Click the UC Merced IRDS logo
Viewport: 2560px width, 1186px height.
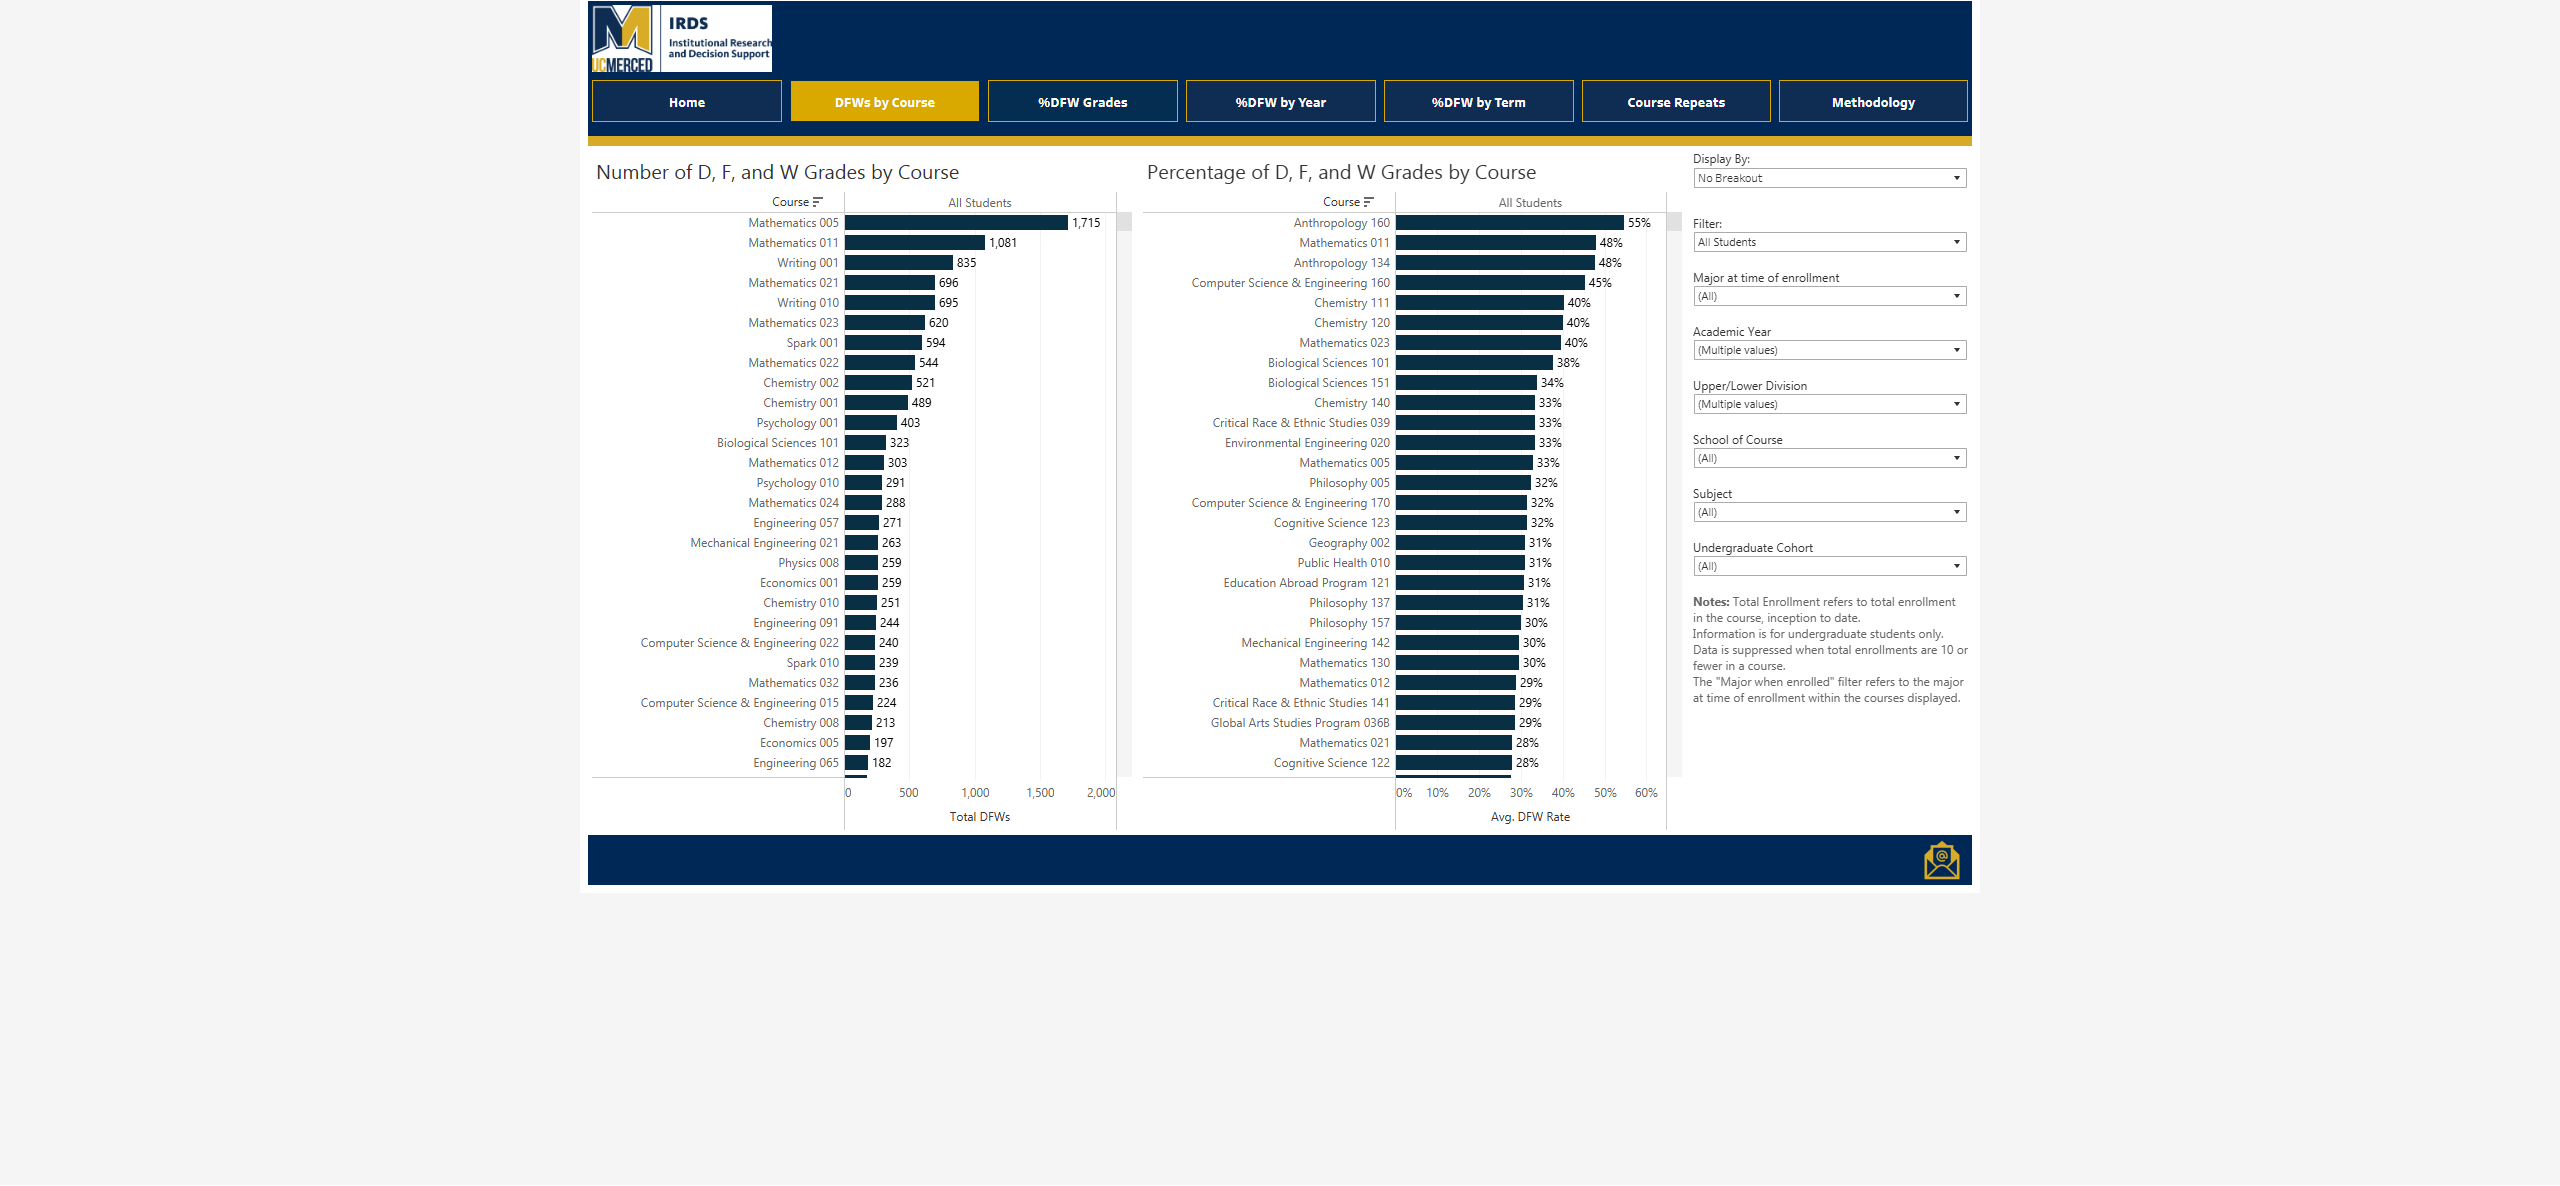point(681,38)
